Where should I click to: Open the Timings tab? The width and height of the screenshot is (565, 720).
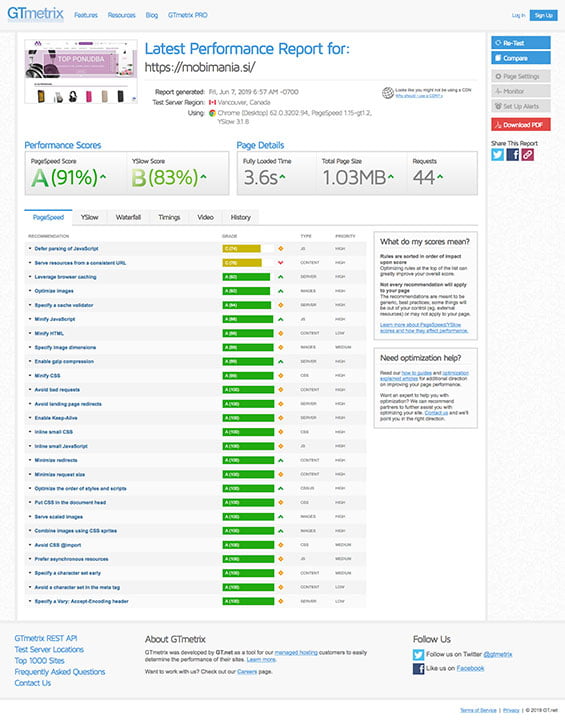(169, 217)
